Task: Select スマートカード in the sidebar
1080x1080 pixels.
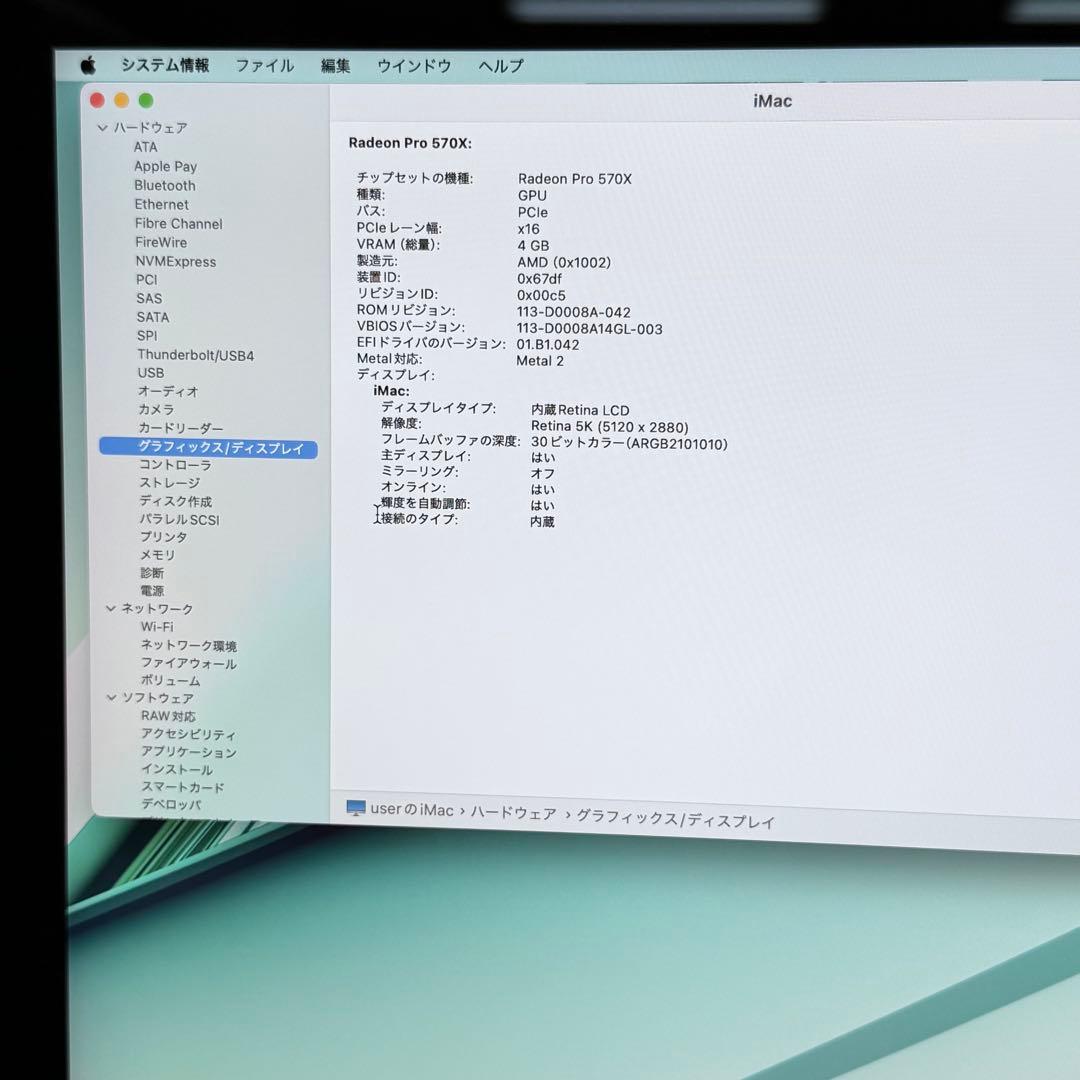Action: [x=183, y=787]
